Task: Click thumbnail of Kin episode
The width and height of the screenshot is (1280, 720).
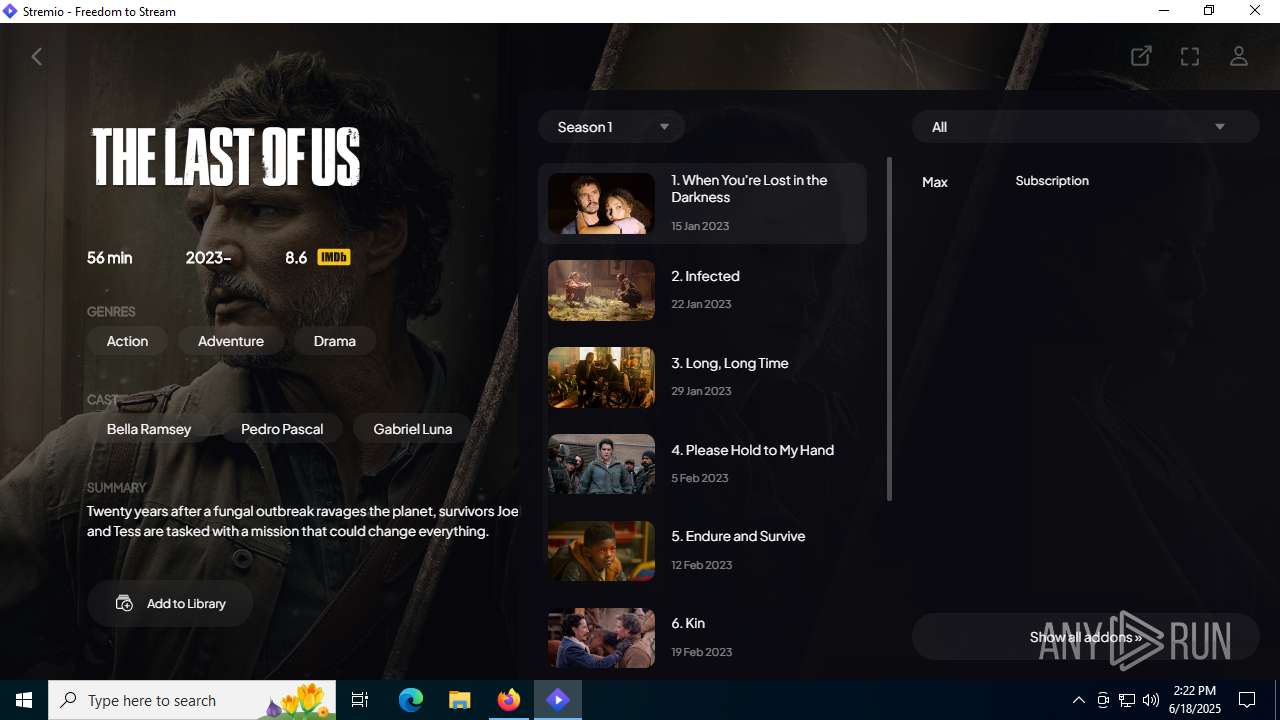Action: 601,638
